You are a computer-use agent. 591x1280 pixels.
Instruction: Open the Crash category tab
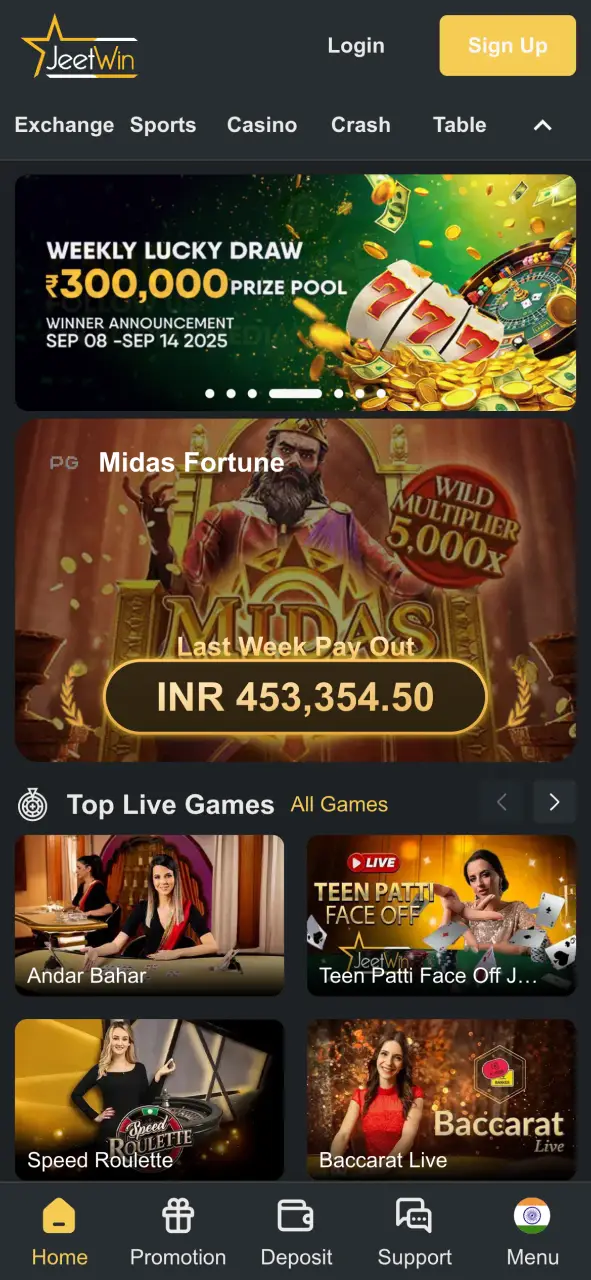coord(361,125)
